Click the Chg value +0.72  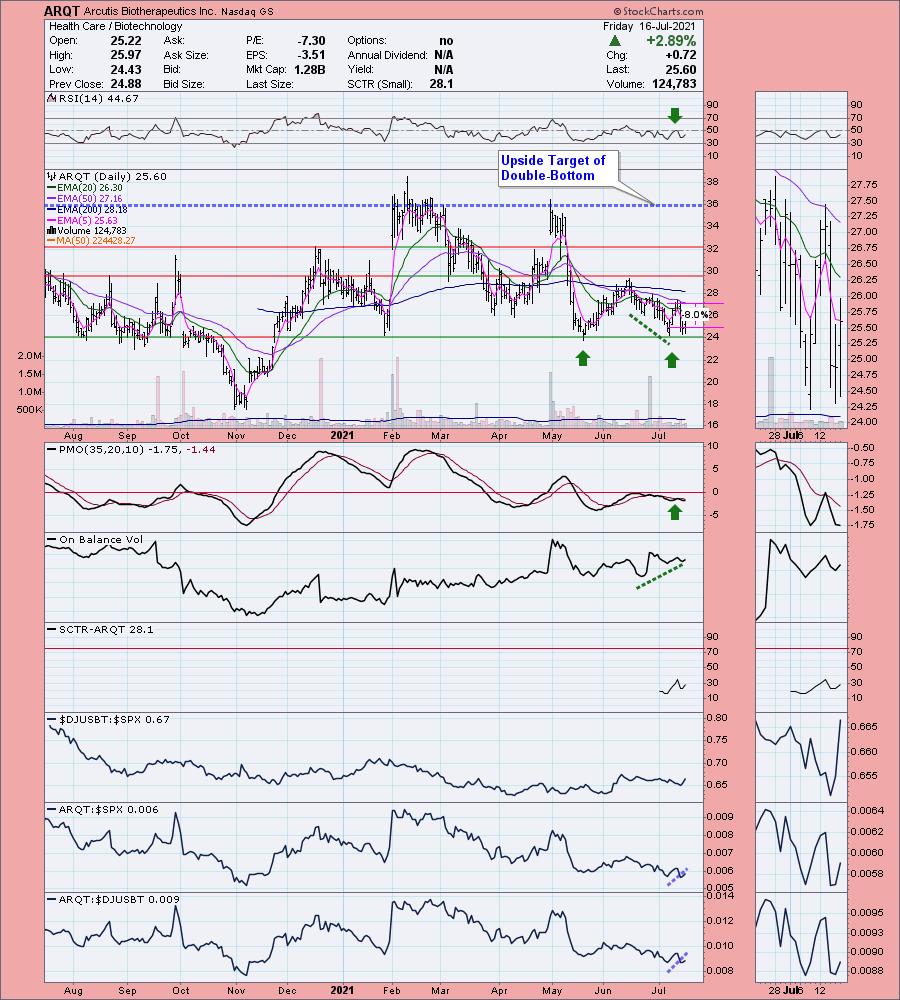pos(681,55)
